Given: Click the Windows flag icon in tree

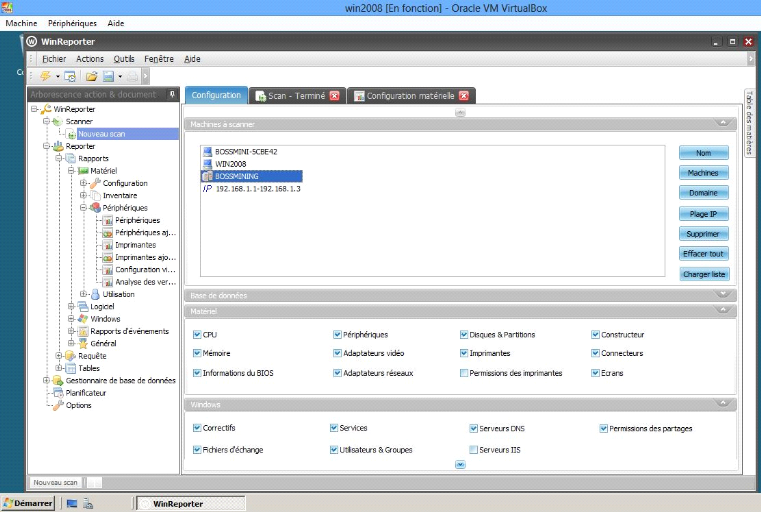Looking at the screenshot, I should [83, 319].
